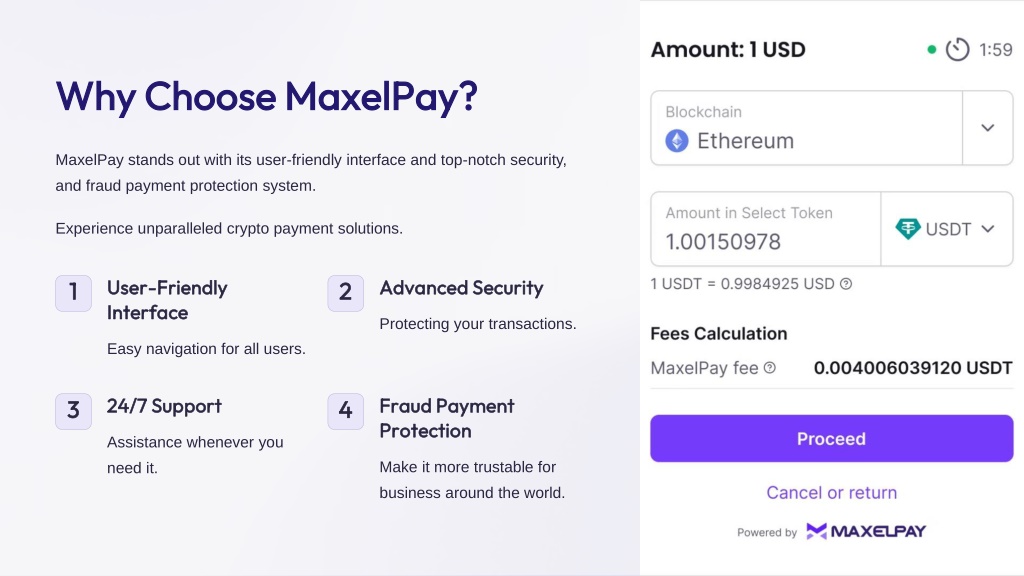The width and height of the screenshot is (1024, 576).
Task: Click the green status dot
Action: (x=932, y=50)
